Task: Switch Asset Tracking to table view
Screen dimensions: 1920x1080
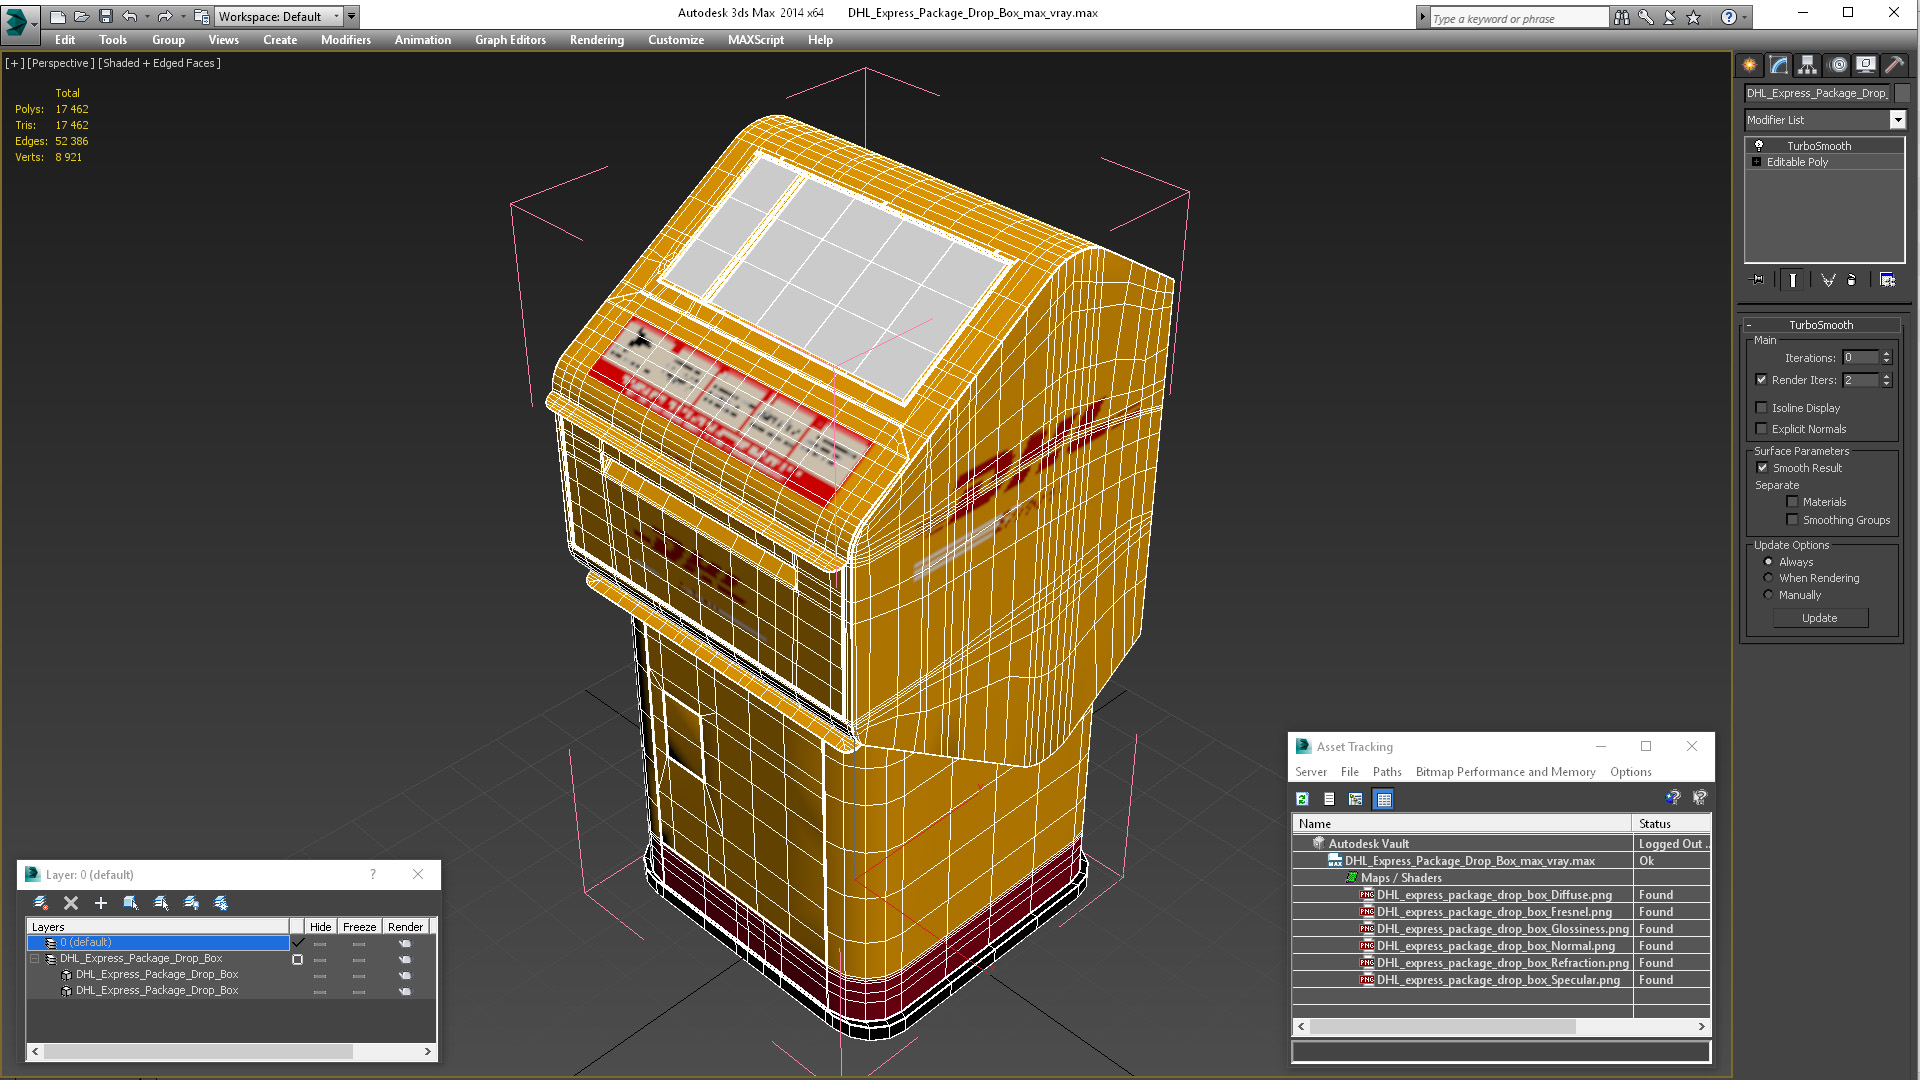Action: 1384,799
